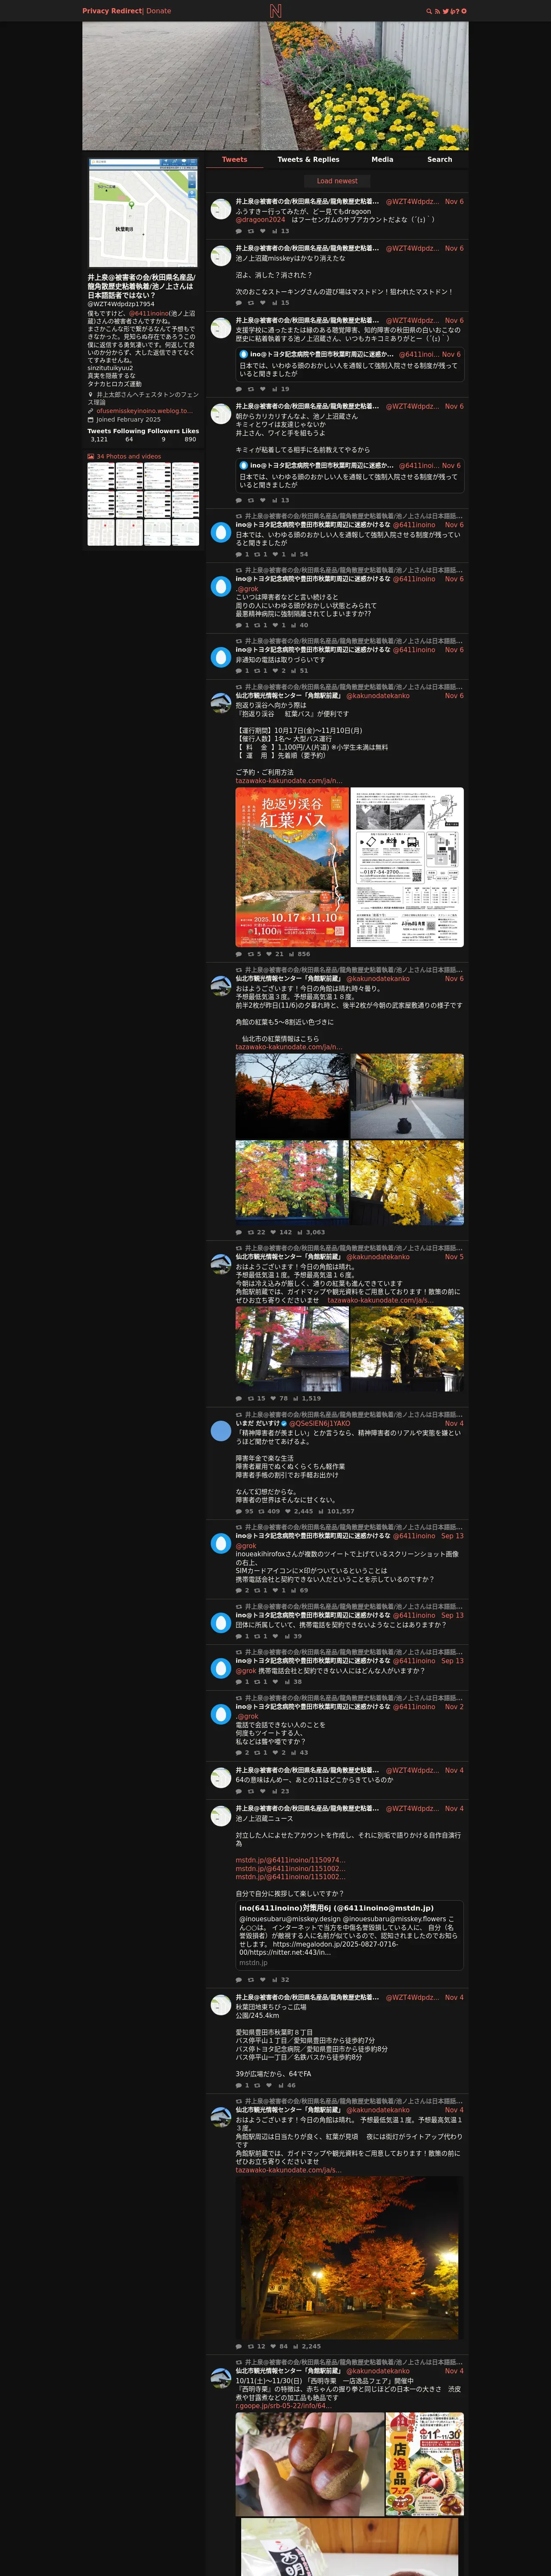551x2576 pixels.
Task: Open ofusemisskeyinoino.weblog website link in profile
Action: click(x=145, y=411)
